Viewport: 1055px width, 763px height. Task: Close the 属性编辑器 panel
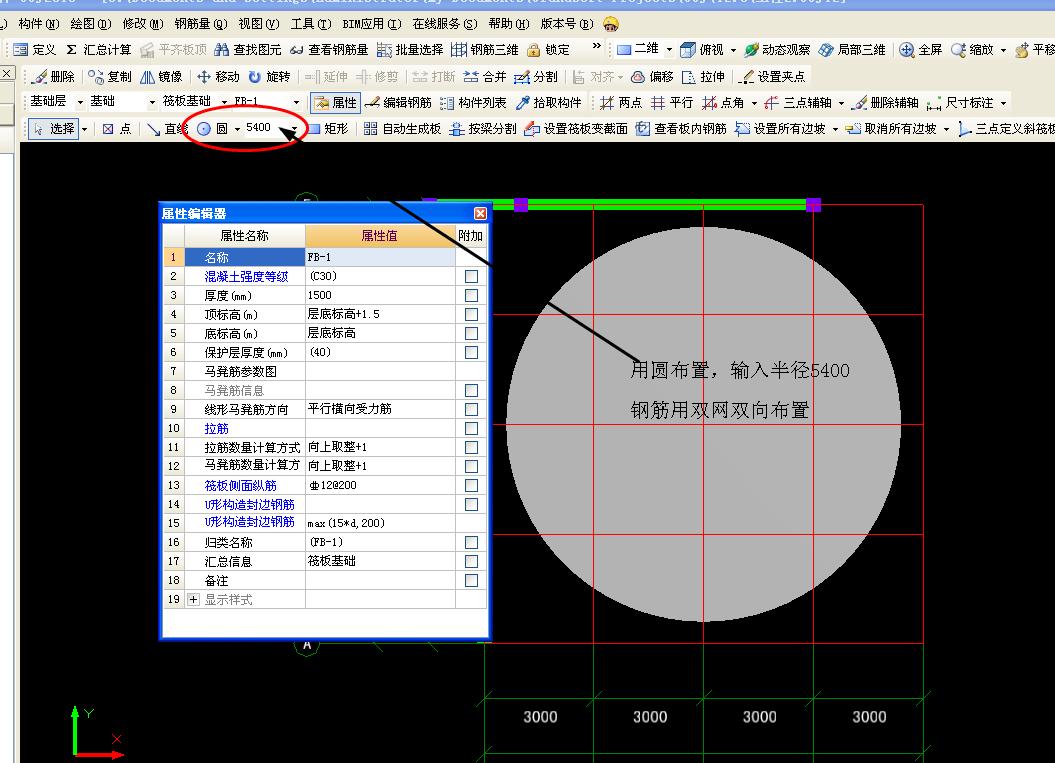click(x=480, y=213)
